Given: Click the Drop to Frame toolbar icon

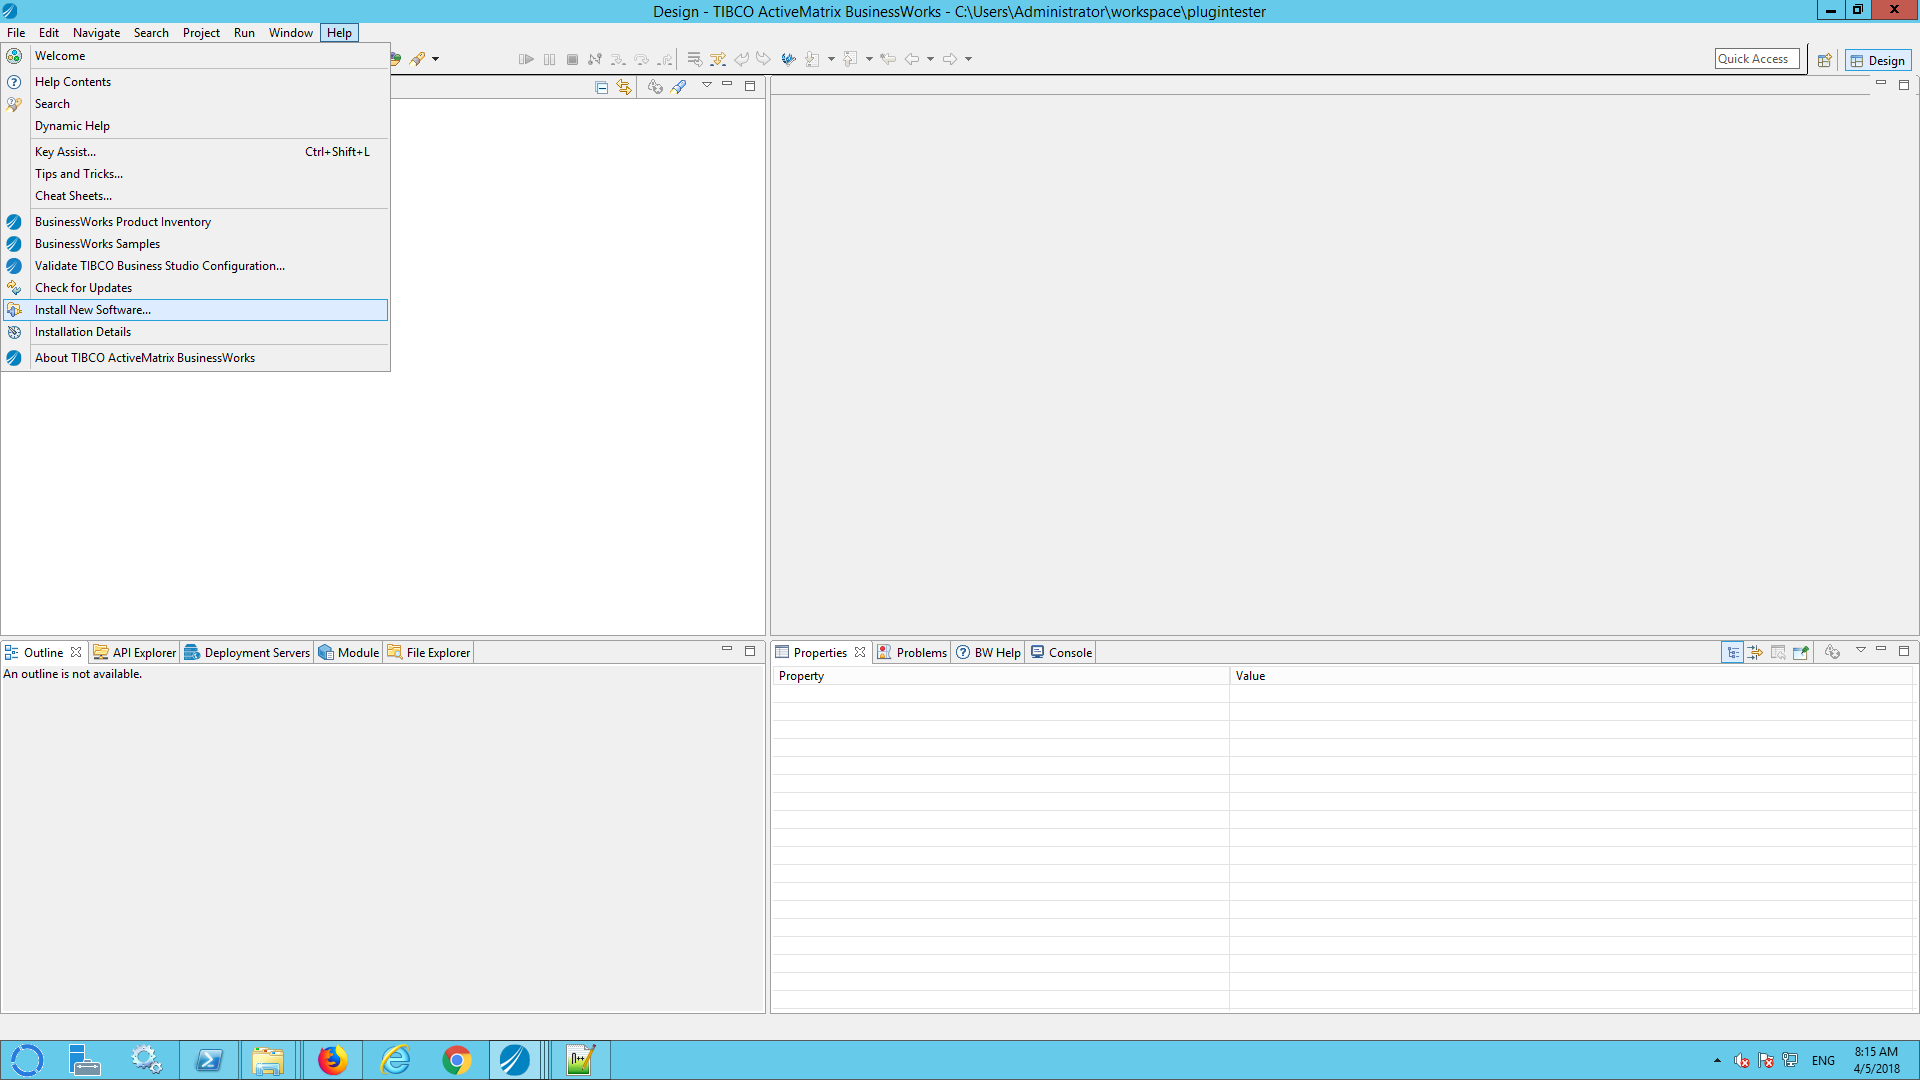Looking at the screenshot, I should coord(694,59).
